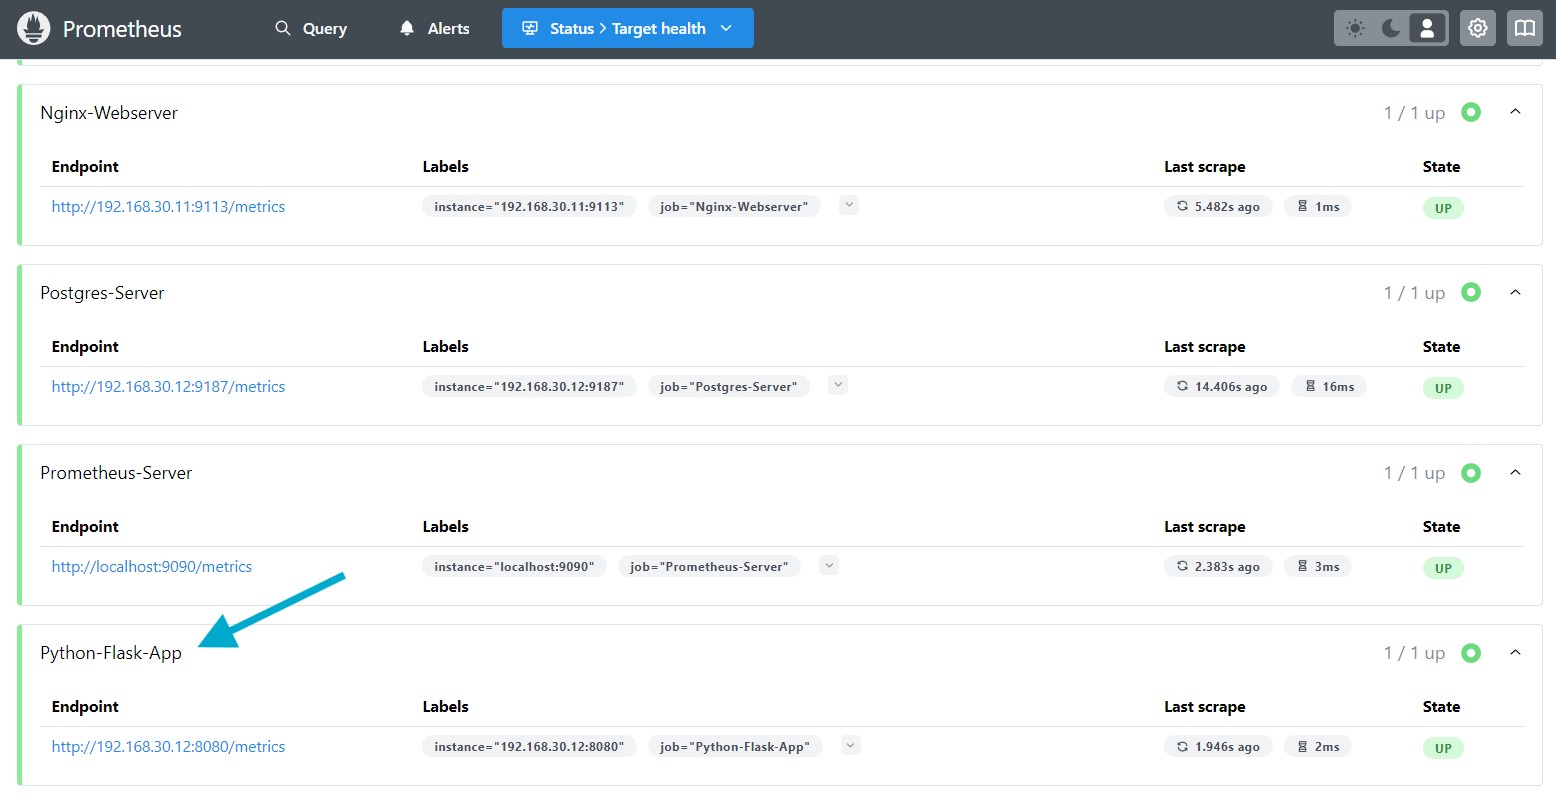The height and width of the screenshot is (797, 1556).
Task: Open the Query page
Action: [x=311, y=29]
